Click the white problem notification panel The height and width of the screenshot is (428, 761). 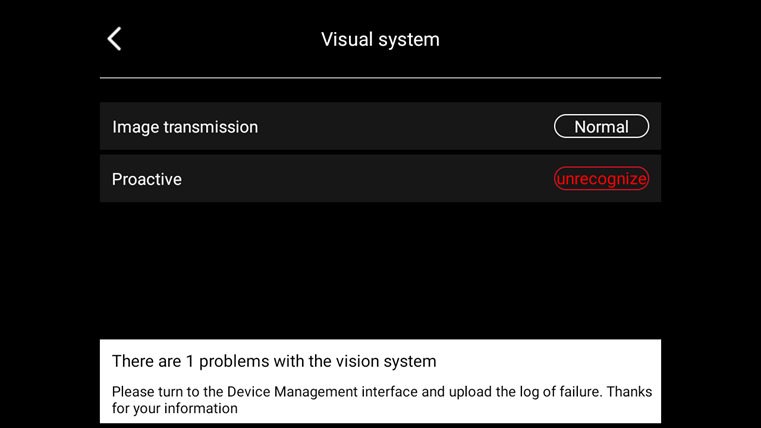pyautogui.click(x=380, y=381)
